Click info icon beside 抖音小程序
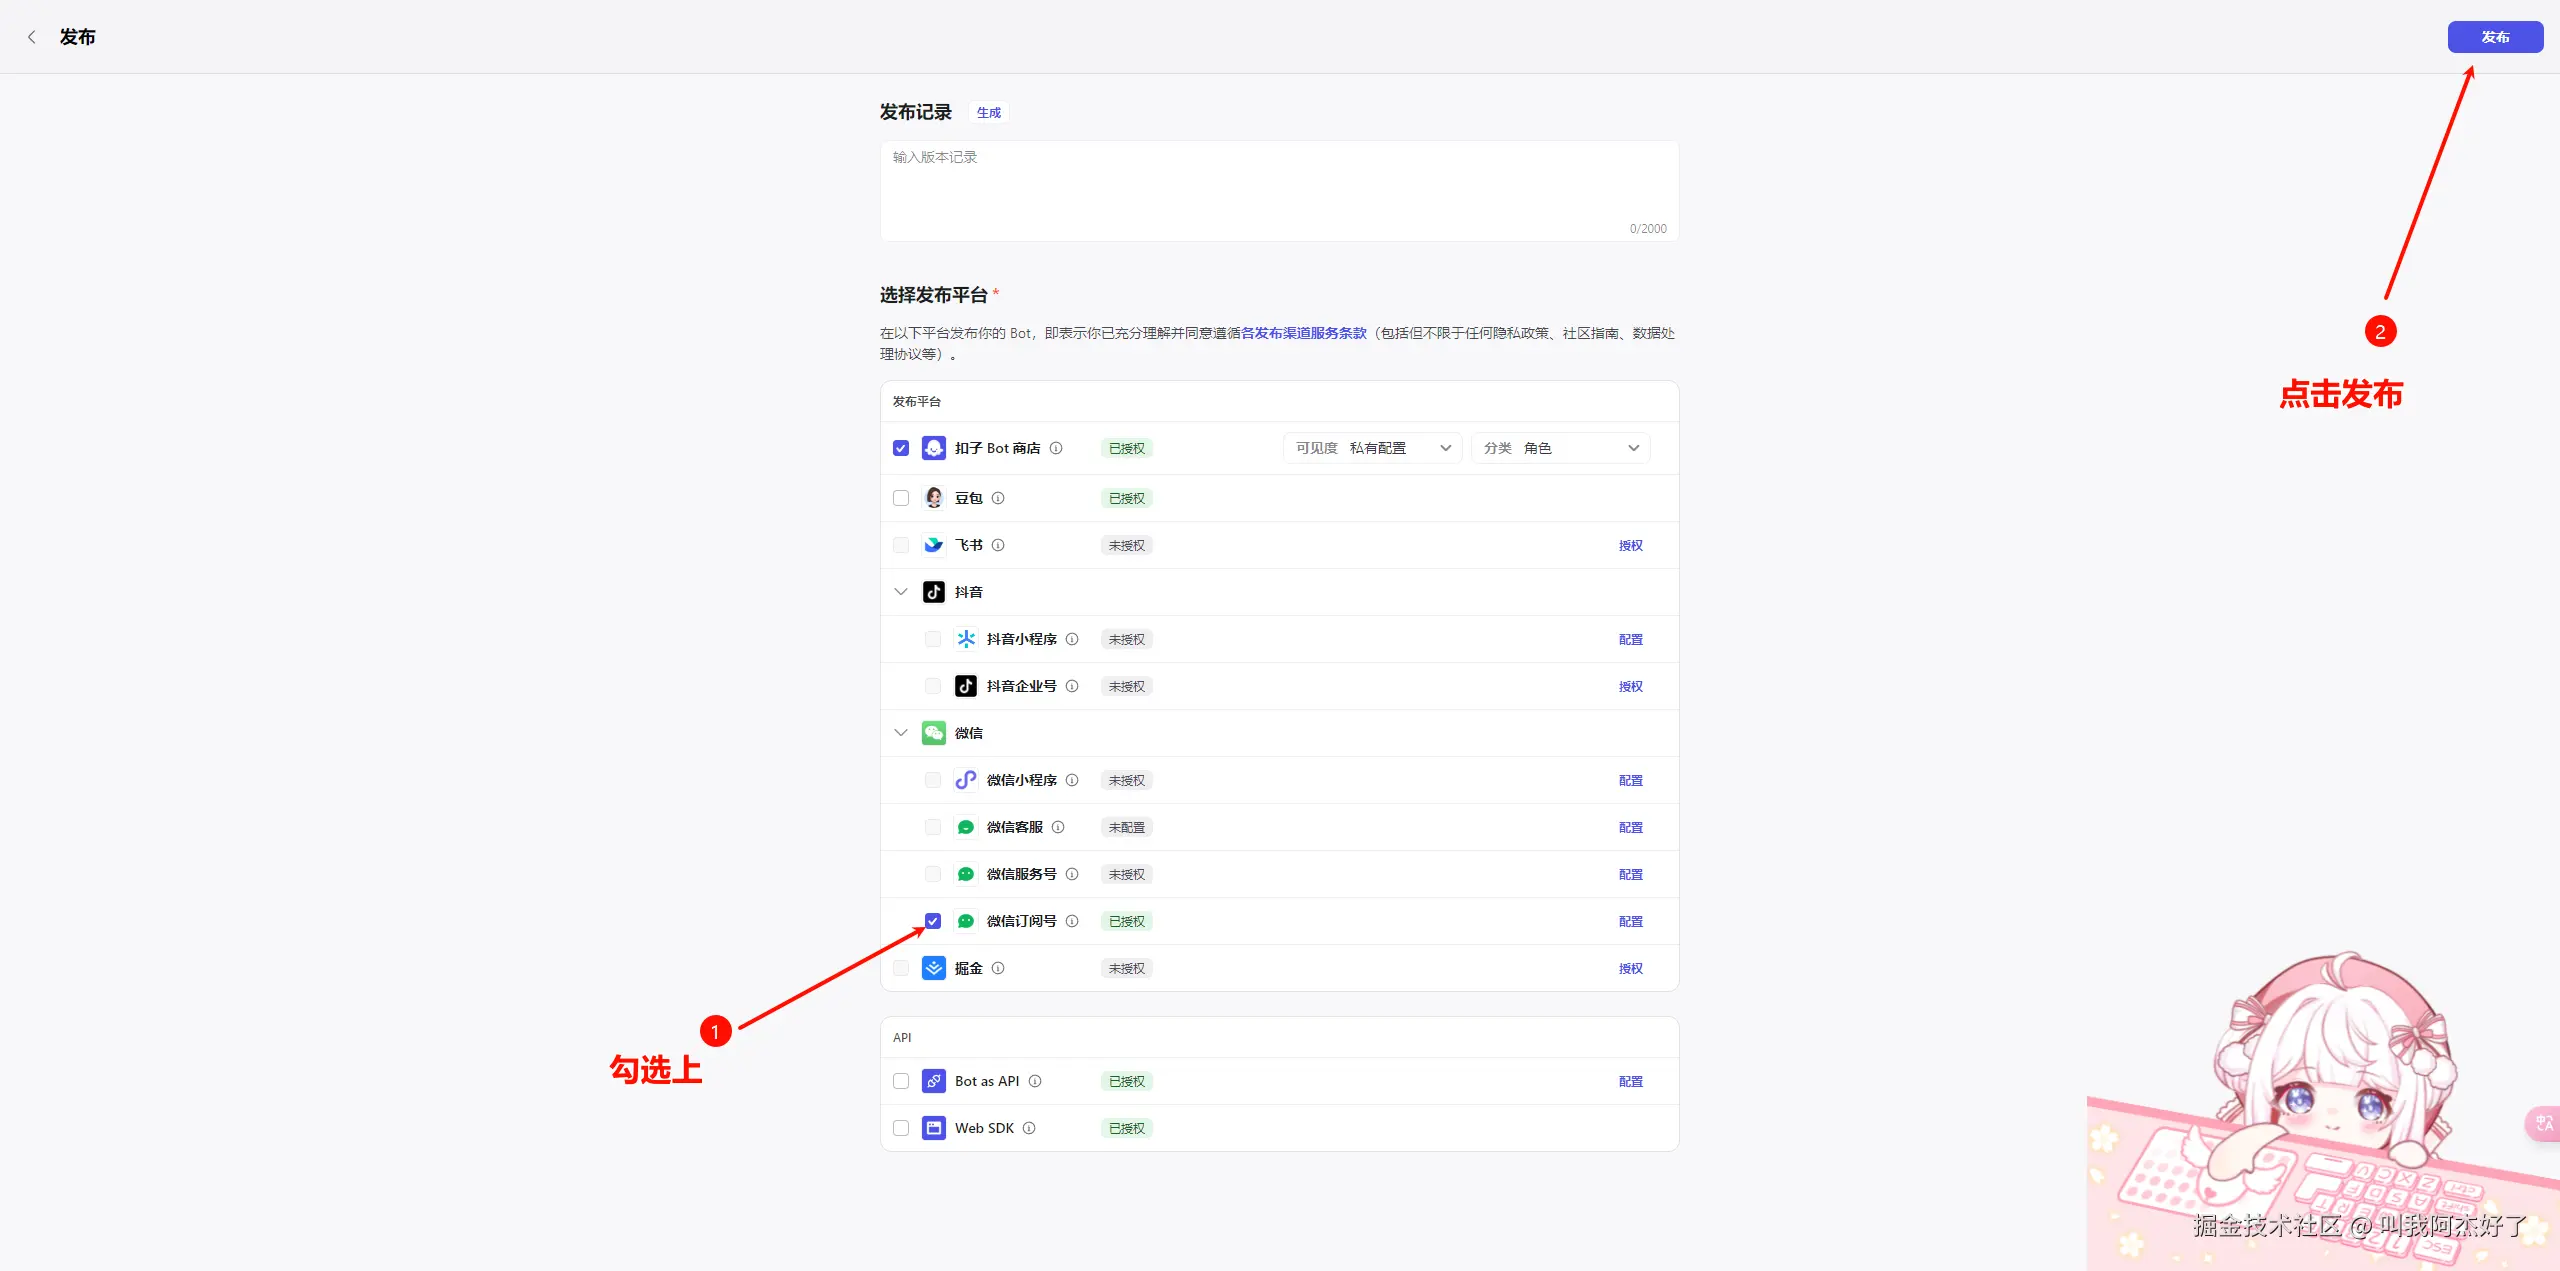Screen dimensions: 2560x1271 [x=1072, y=639]
